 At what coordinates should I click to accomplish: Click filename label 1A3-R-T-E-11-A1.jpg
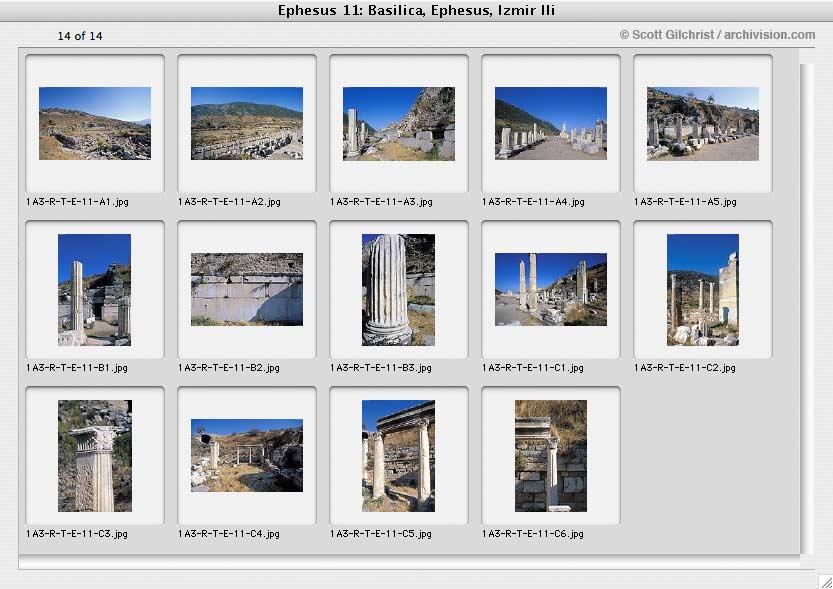pyautogui.click(x=77, y=202)
